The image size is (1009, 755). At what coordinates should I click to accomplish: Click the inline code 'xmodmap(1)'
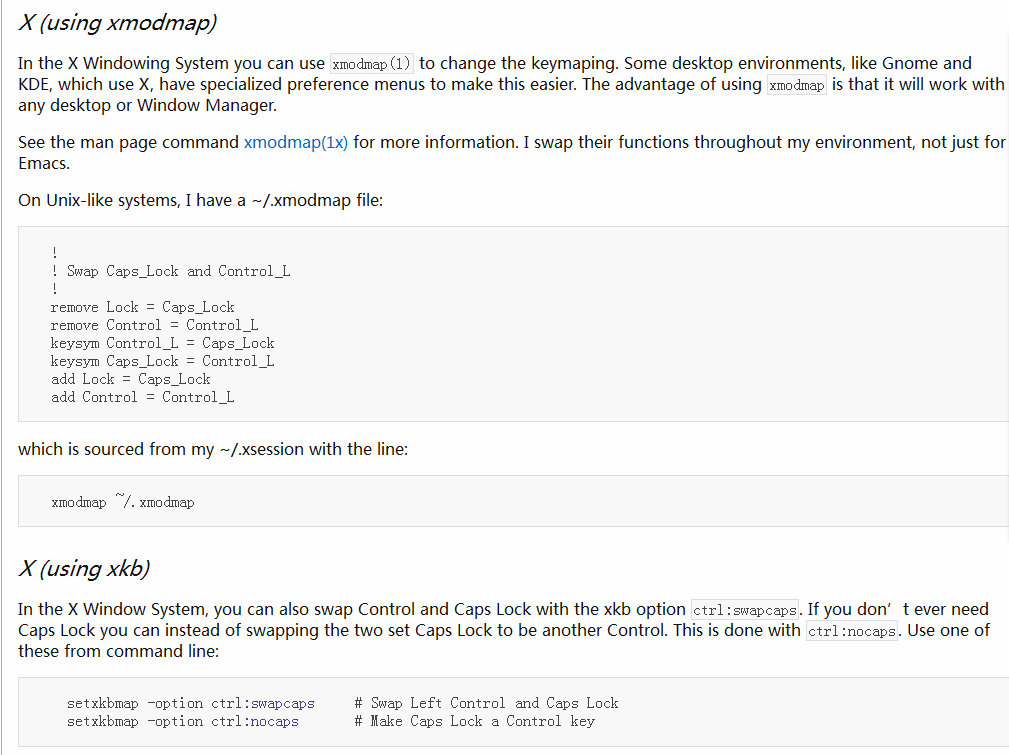pos(371,64)
